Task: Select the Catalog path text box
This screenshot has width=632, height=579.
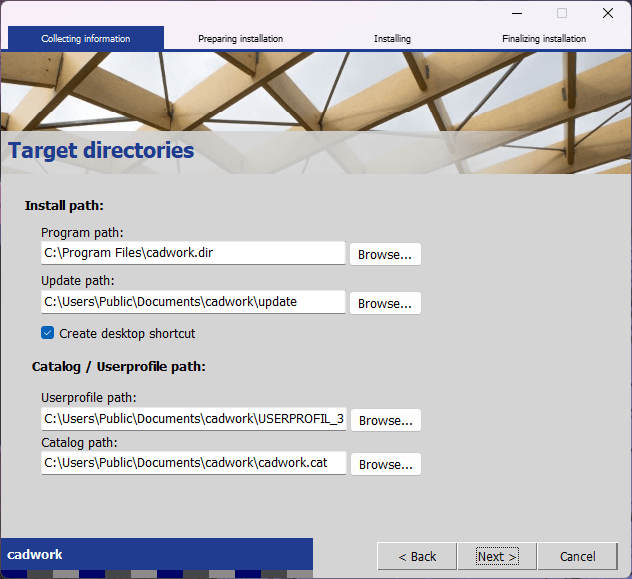Action: tap(193, 463)
